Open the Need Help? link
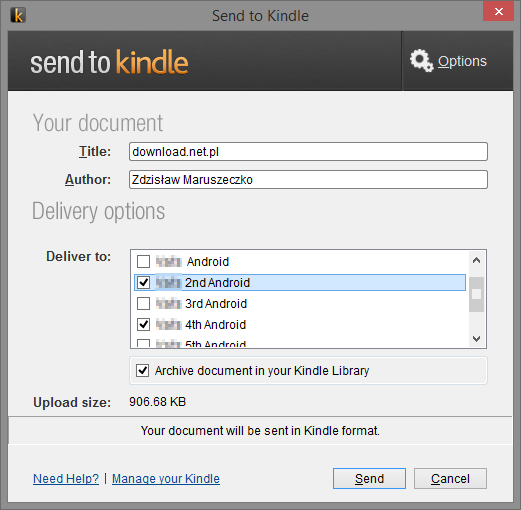 point(66,479)
